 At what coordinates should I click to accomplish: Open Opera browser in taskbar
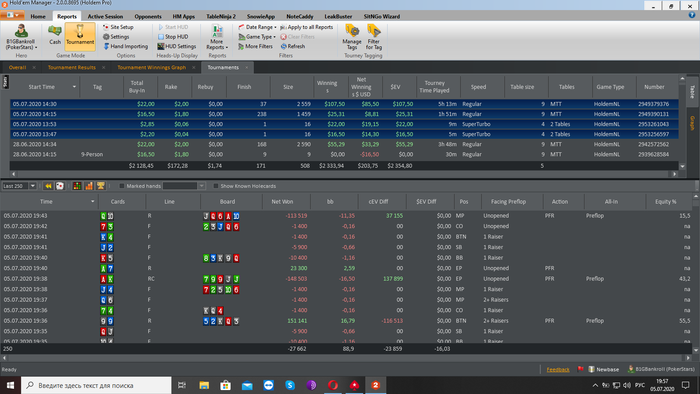(333, 385)
